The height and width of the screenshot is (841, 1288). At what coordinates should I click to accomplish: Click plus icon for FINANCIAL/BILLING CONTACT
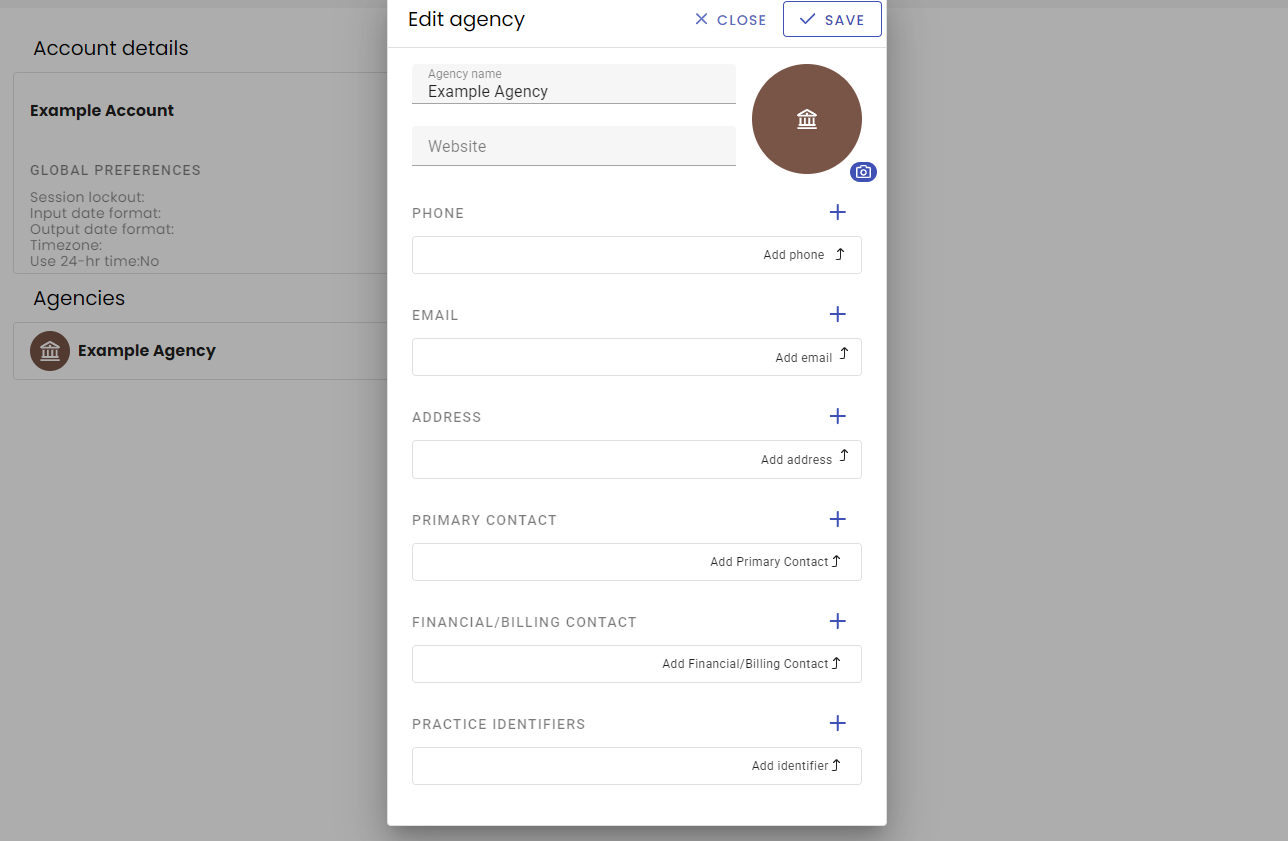pyautogui.click(x=838, y=621)
